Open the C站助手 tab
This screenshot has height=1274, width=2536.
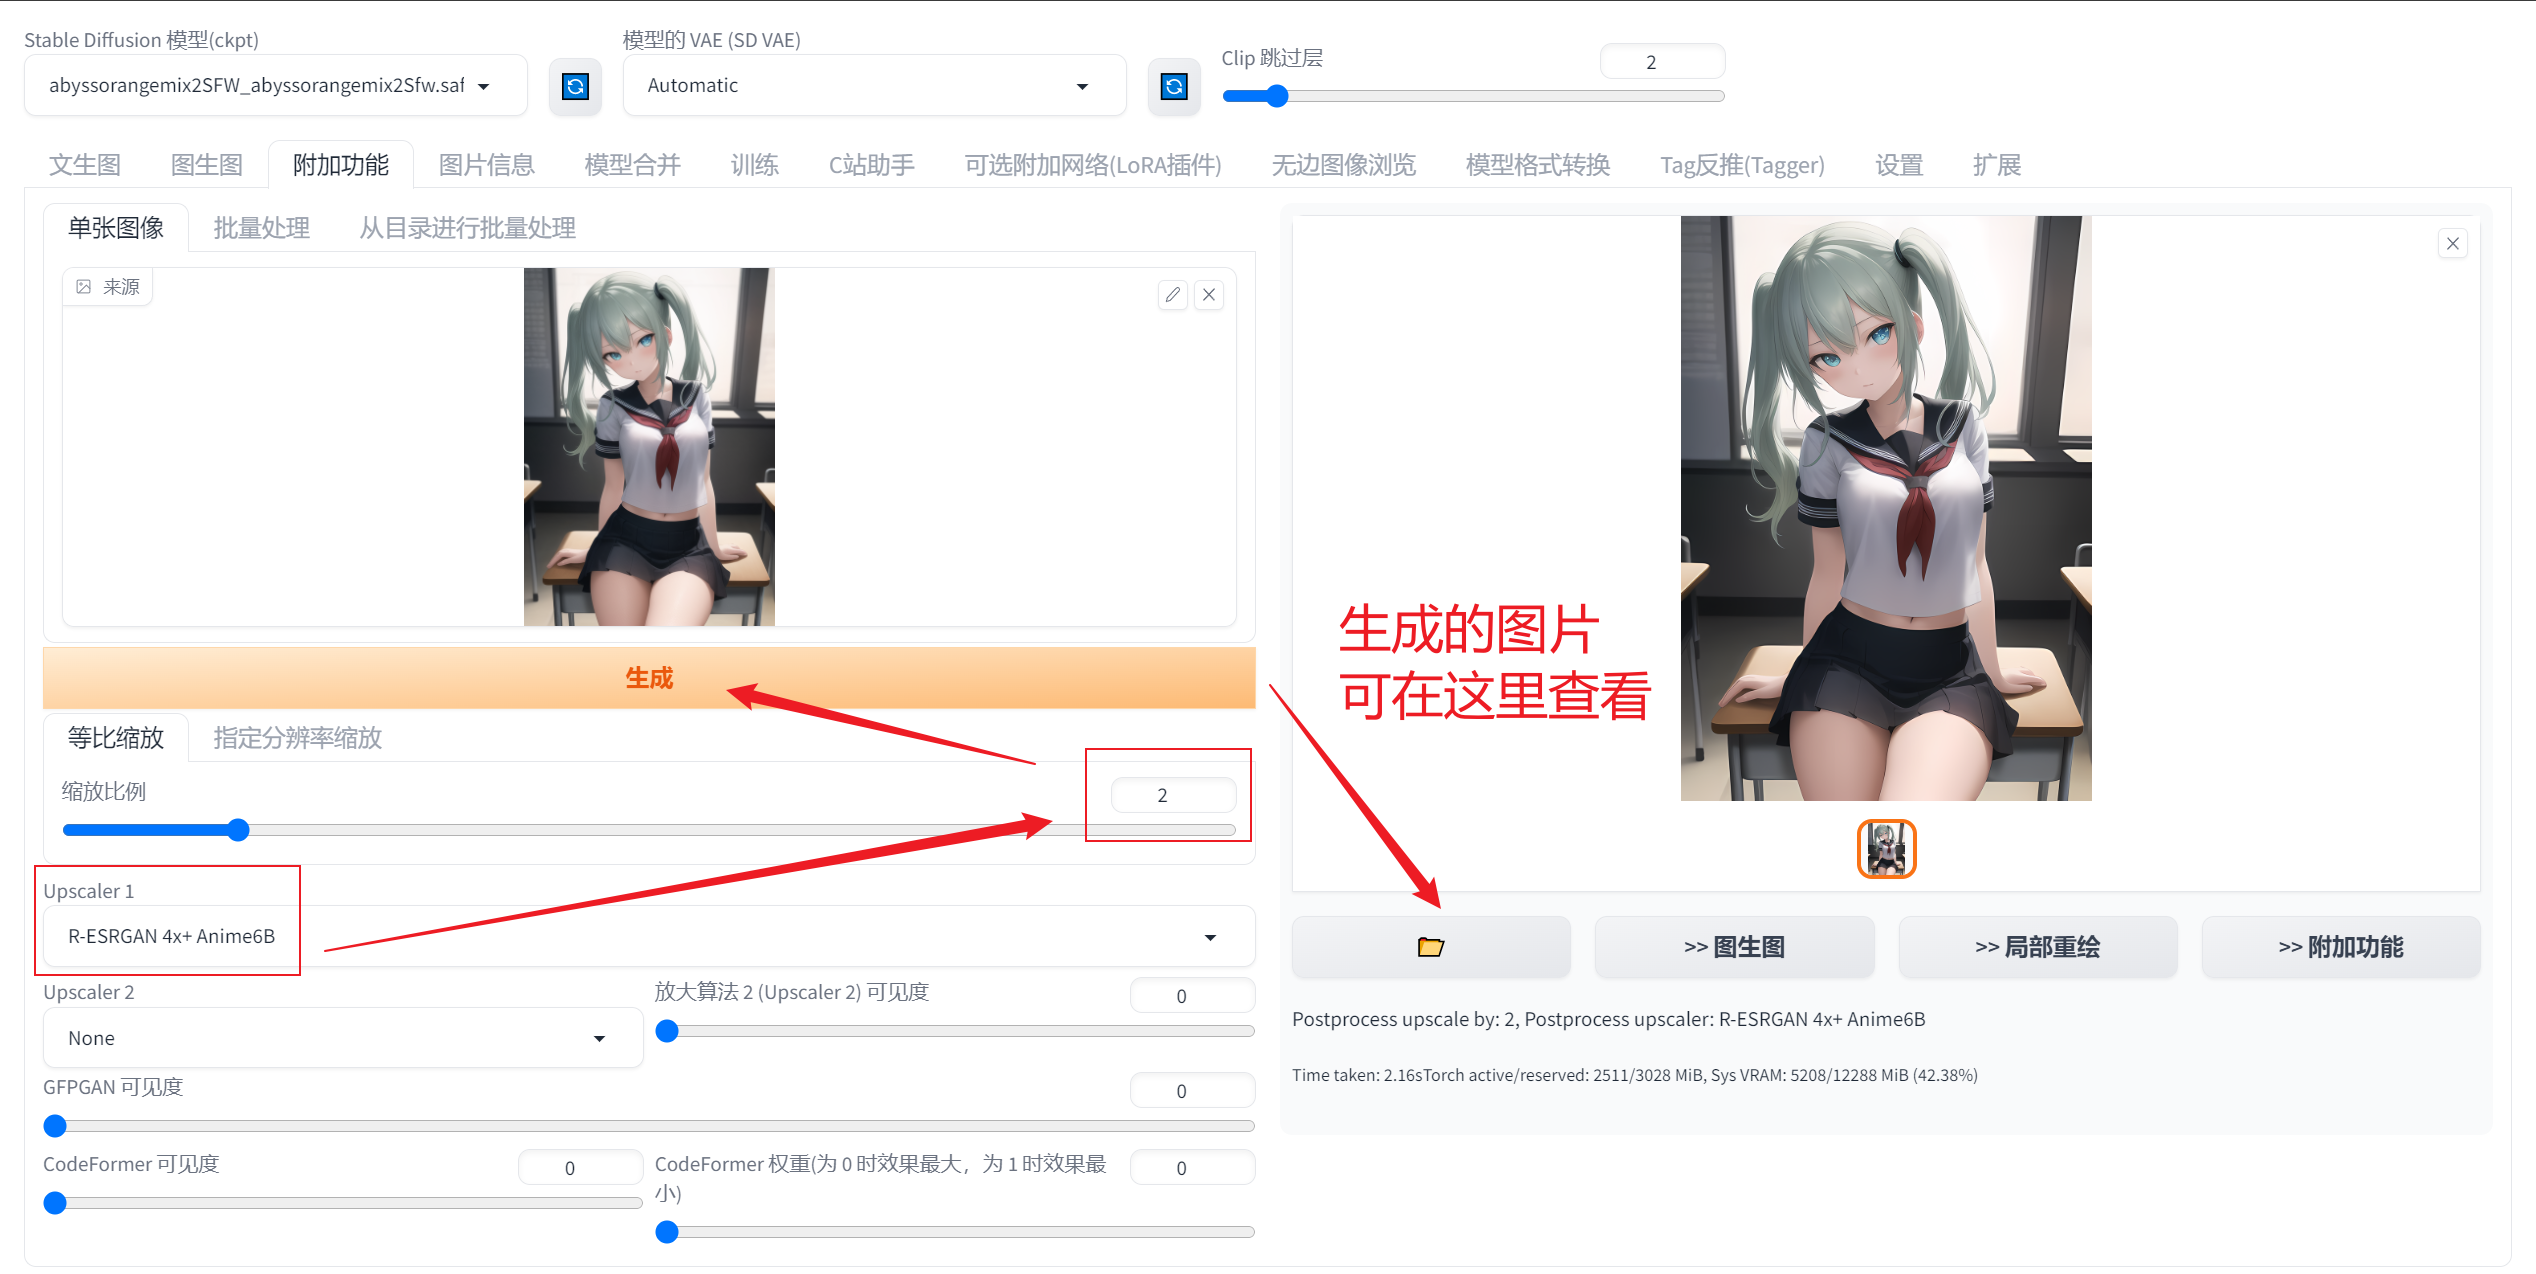click(872, 165)
